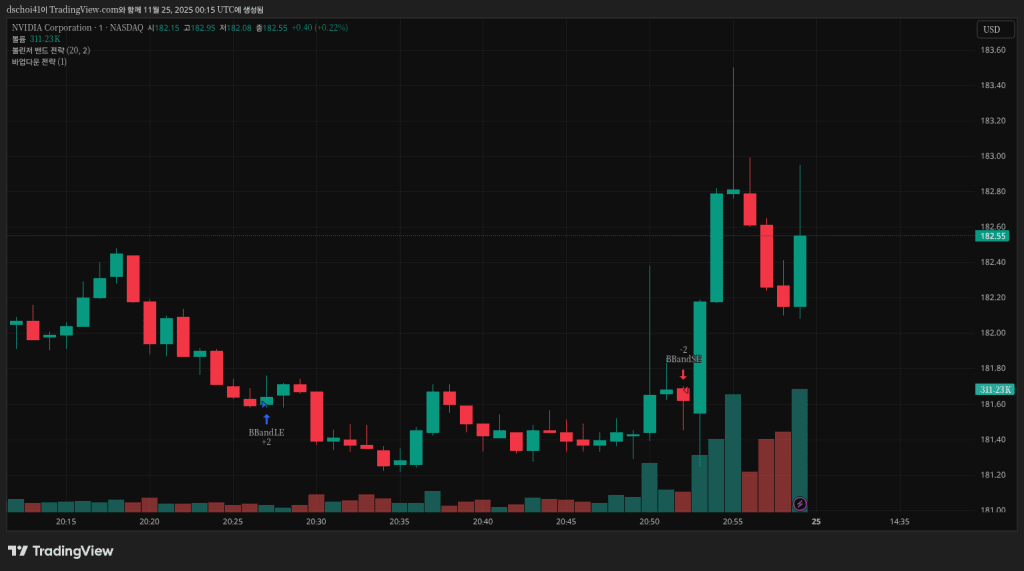Click the blue BBandLE long entry arrow
Viewport: 1024px width, 571px height.
point(266,419)
